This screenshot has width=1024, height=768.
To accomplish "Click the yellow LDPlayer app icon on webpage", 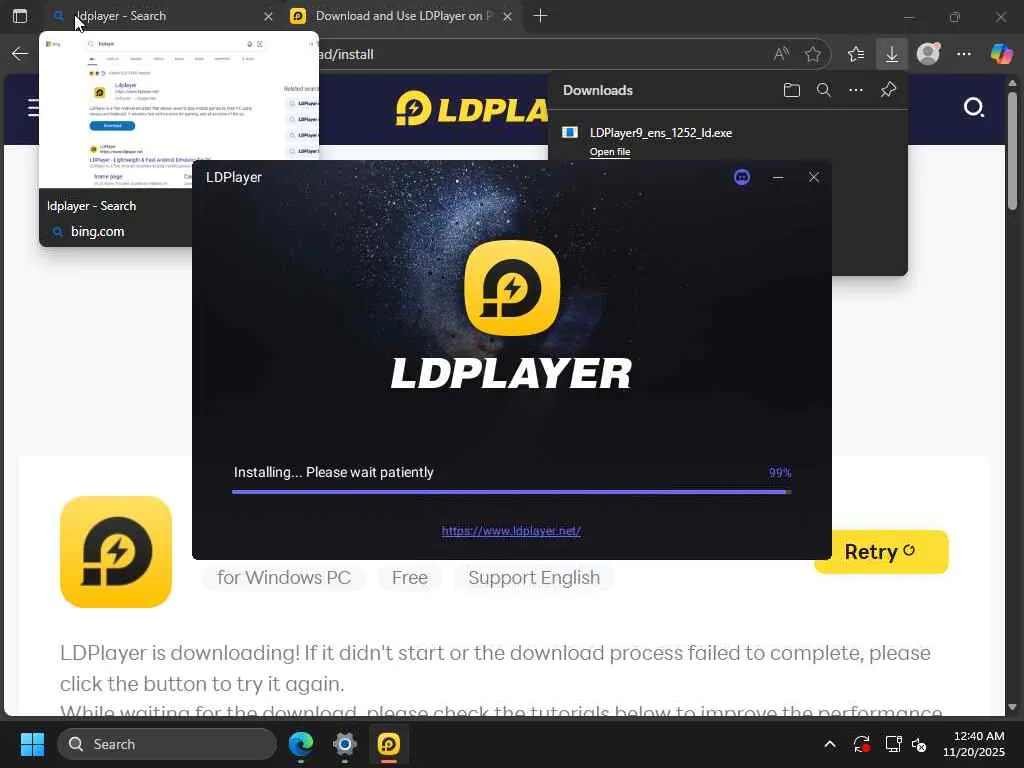I will [x=116, y=552].
